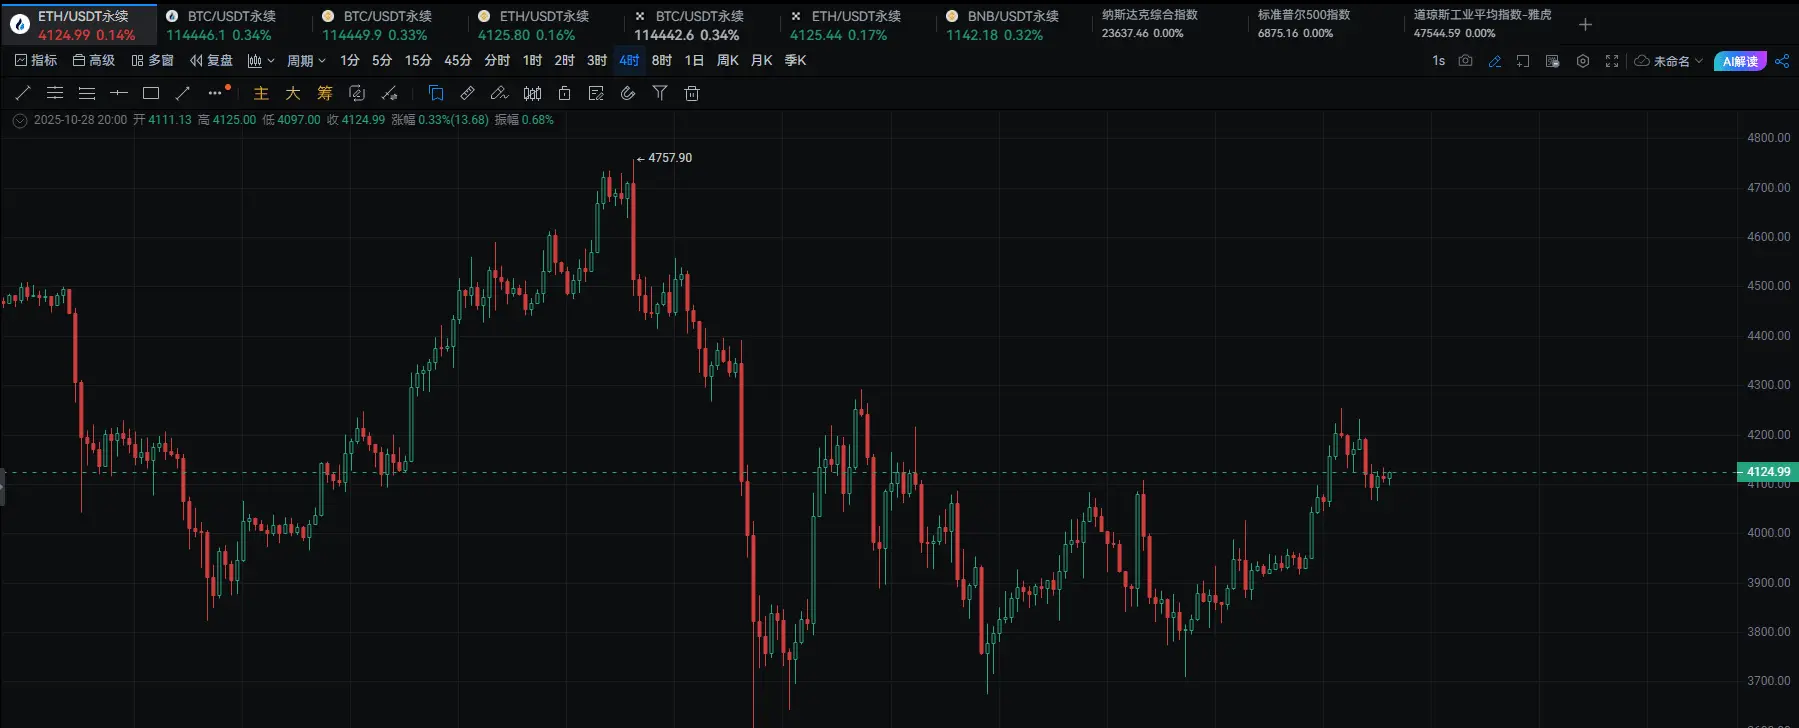Open chart settings hexagon icon
The image size is (1799, 728).
tap(1583, 61)
